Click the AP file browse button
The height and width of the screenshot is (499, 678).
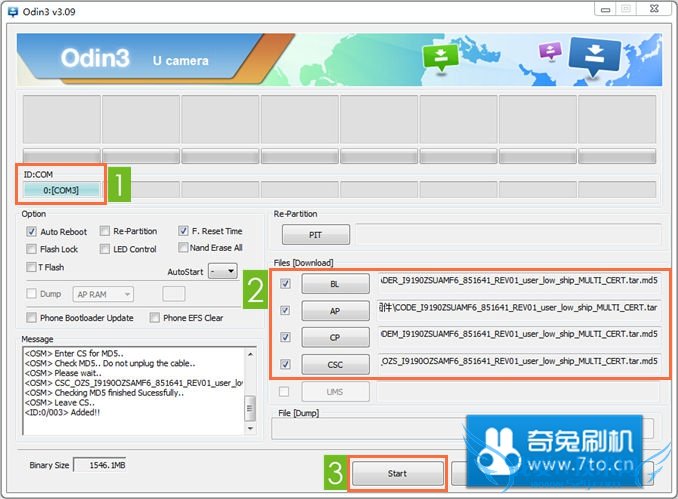[x=336, y=310]
